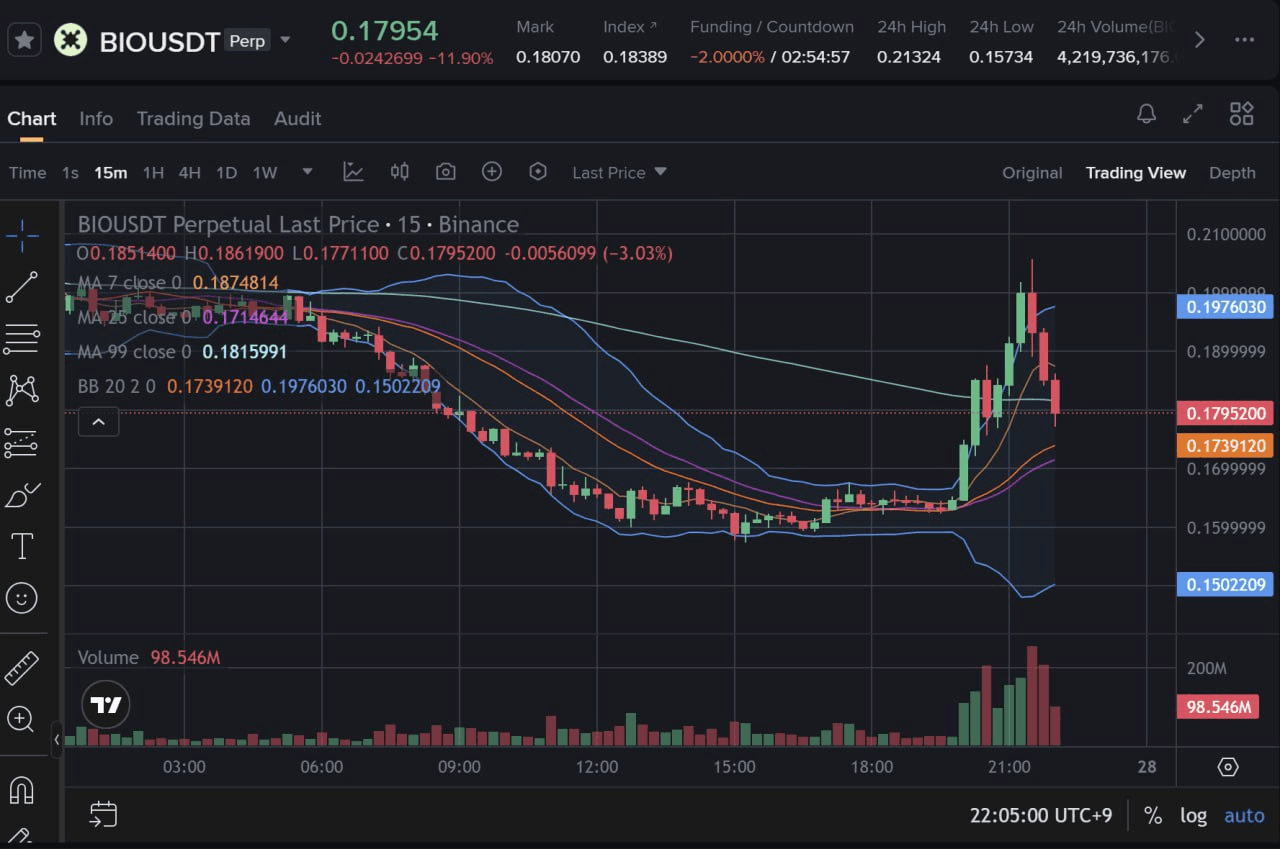Click the 0.1739120 orange price label
The height and width of the screenshot is (849, 1280).
[x=1227, y=445]
